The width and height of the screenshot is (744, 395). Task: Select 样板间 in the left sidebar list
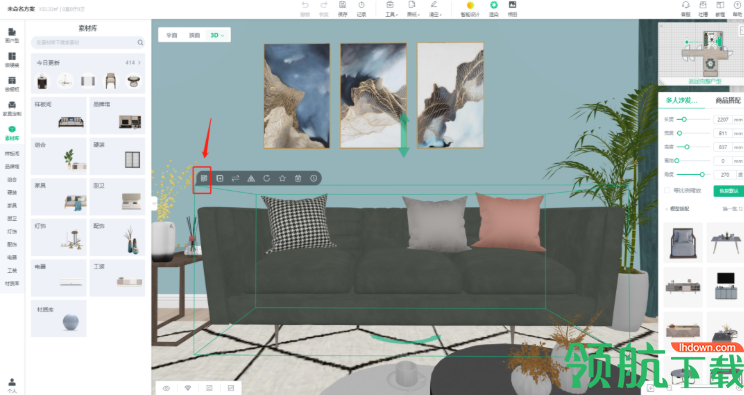(12, 154)
